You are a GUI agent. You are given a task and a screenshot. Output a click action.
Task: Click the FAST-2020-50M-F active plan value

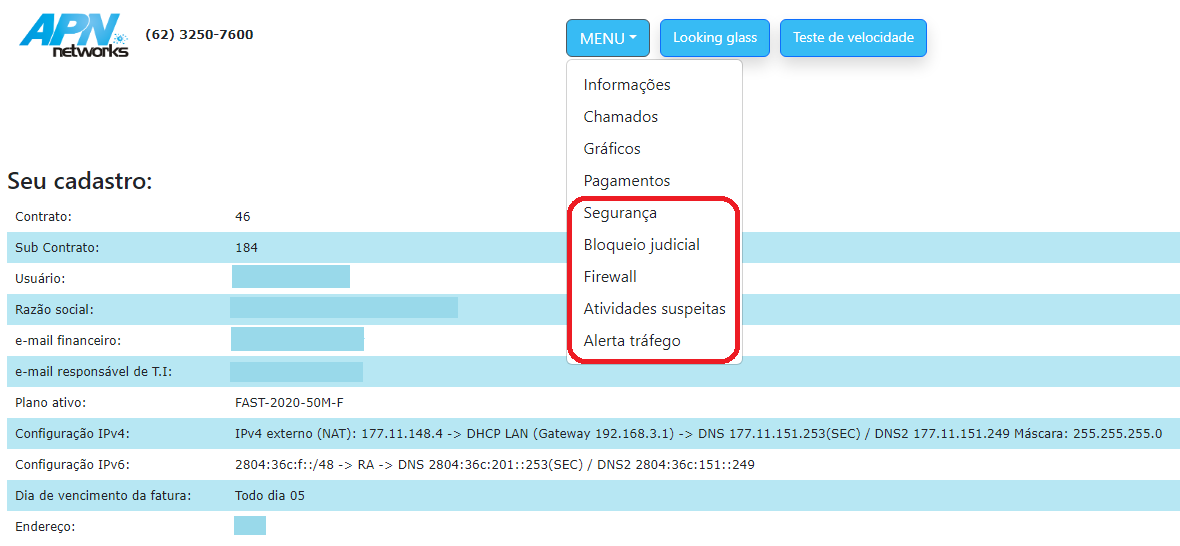pos(289,403)
